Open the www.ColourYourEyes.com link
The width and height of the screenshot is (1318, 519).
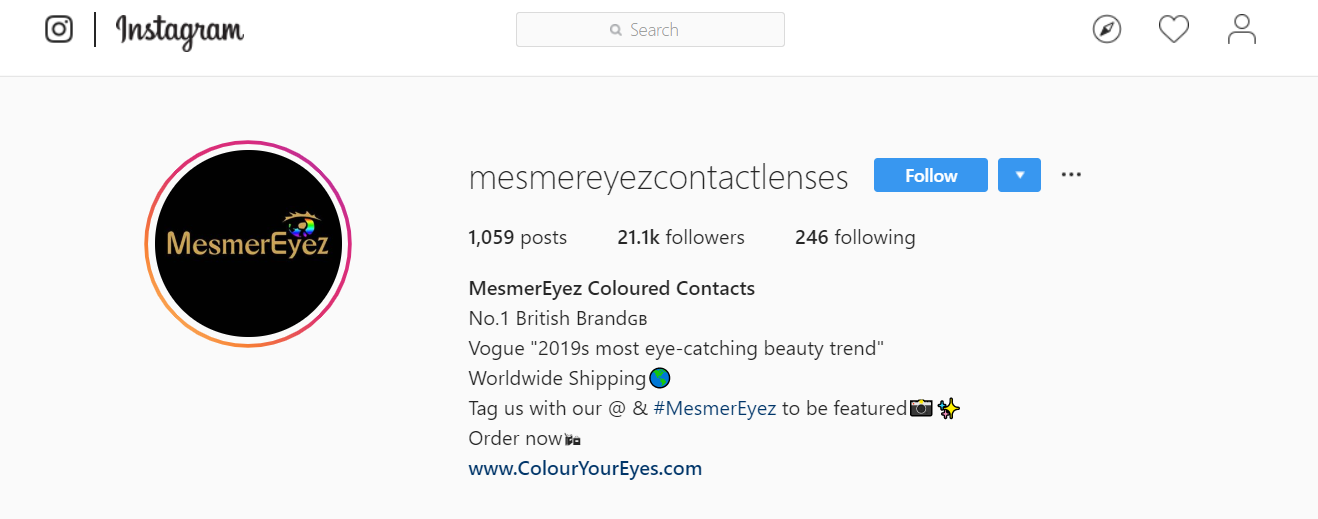[585, 468]
